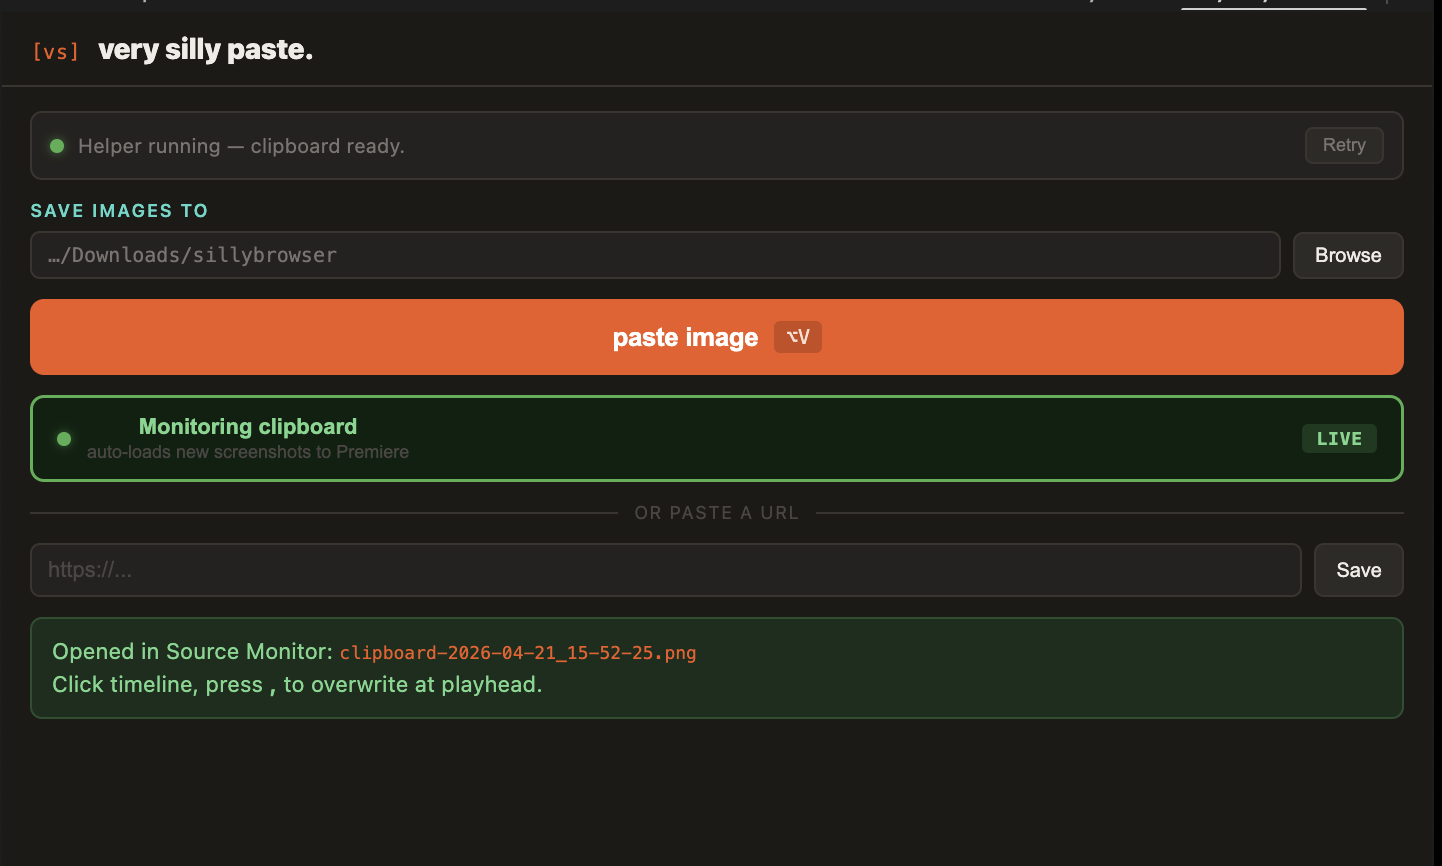Viewport: 1442px width, 866px height.
Task: Click the pulsing green monitoring indicator dot
Action: tap(63, 439)
